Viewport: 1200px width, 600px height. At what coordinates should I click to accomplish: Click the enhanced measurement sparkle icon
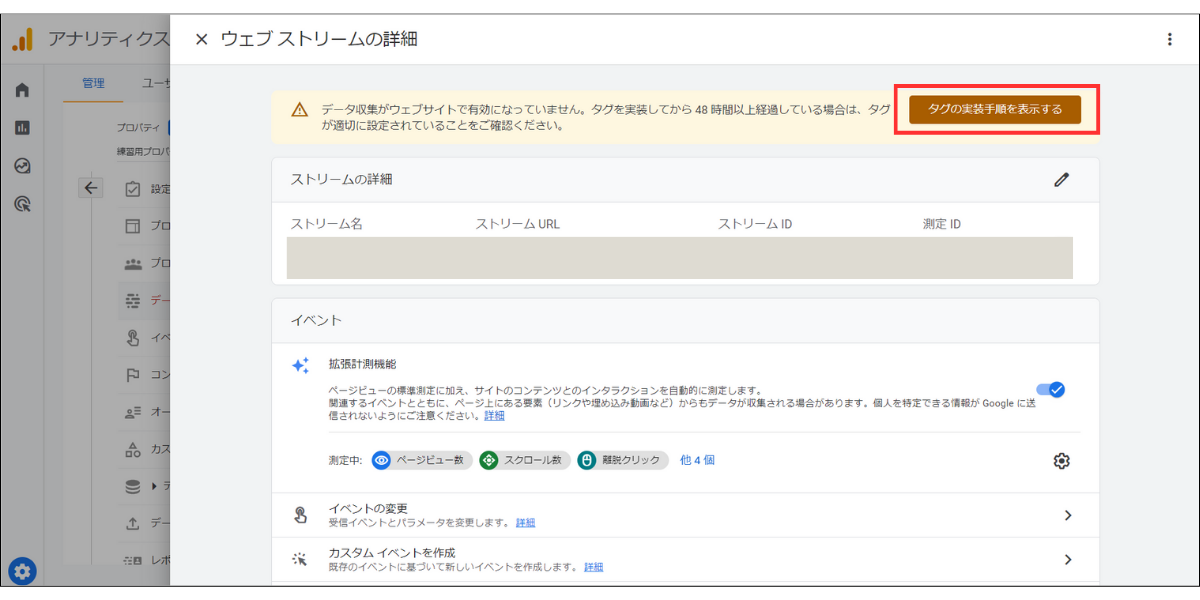[x=300, y=366]
